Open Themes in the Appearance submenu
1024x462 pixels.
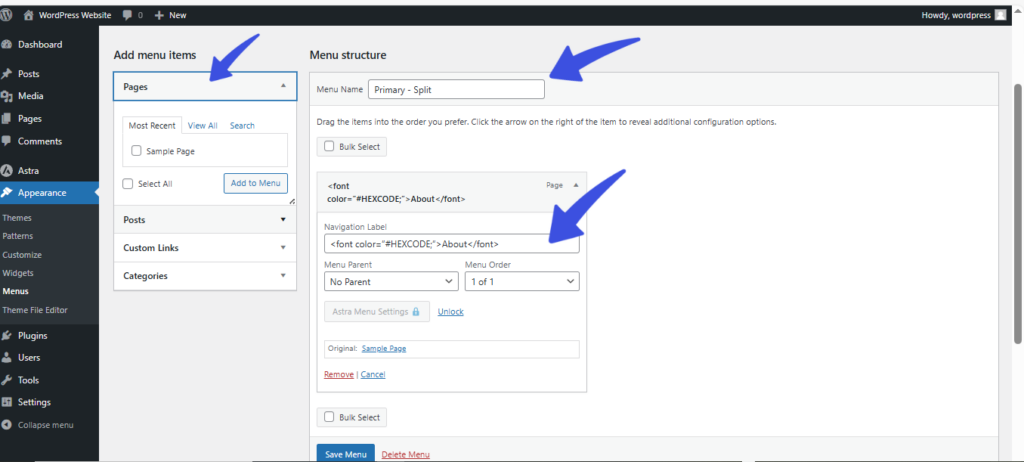pos(17,218)
